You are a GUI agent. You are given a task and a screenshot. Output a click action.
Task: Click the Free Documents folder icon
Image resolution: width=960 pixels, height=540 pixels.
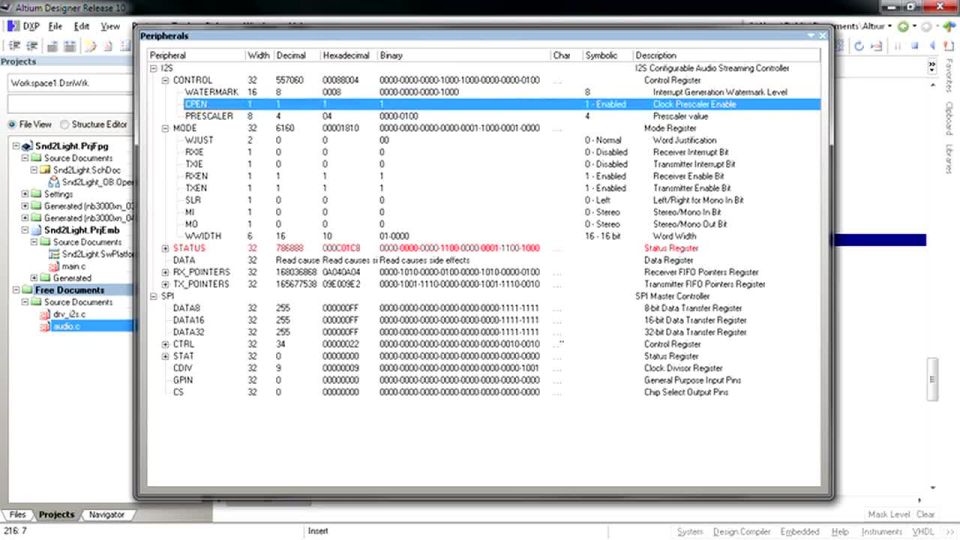coord(27,290)
